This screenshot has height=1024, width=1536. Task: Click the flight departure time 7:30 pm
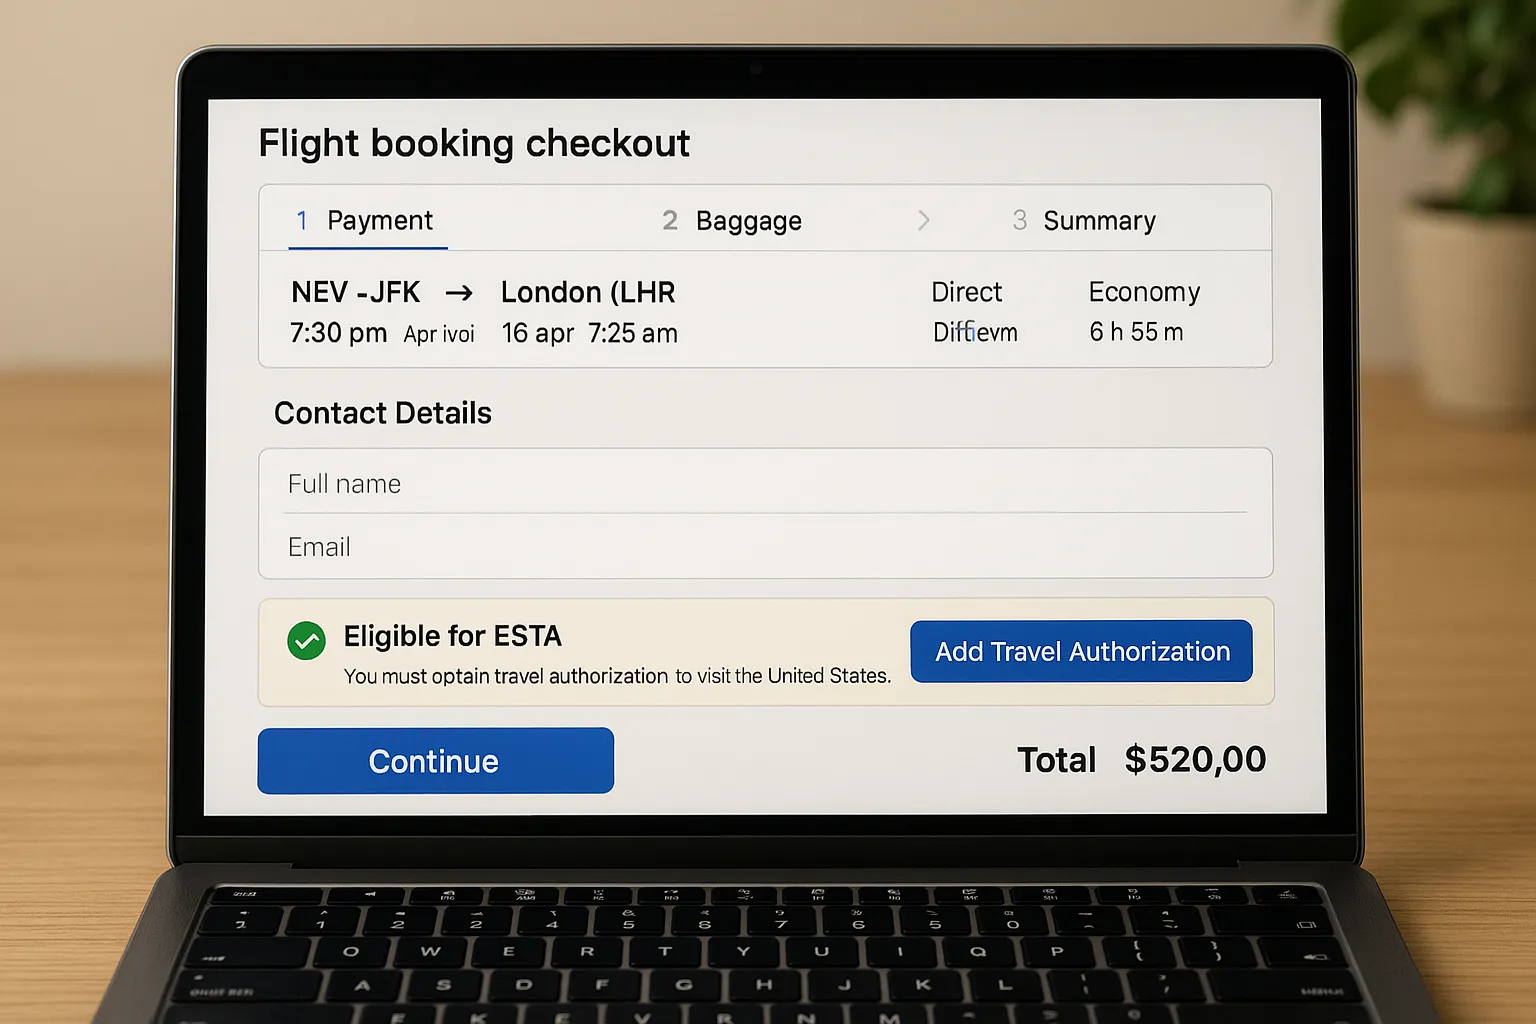pos(338,333)
